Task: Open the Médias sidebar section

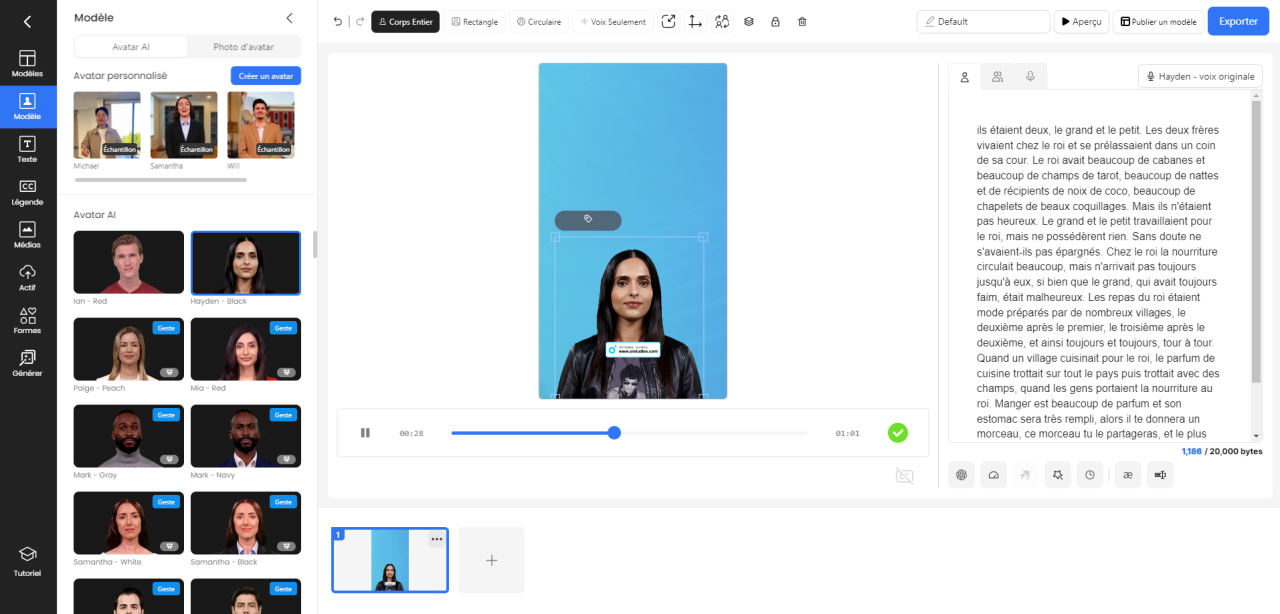Action: (28, 236)
